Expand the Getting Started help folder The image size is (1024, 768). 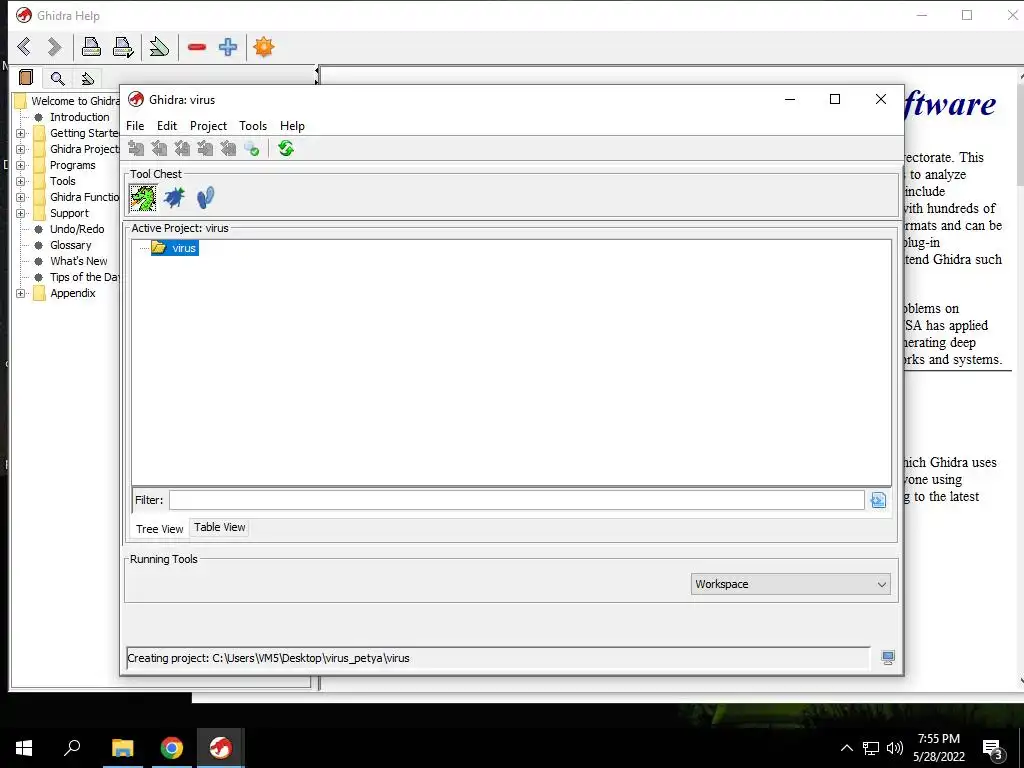20,133
